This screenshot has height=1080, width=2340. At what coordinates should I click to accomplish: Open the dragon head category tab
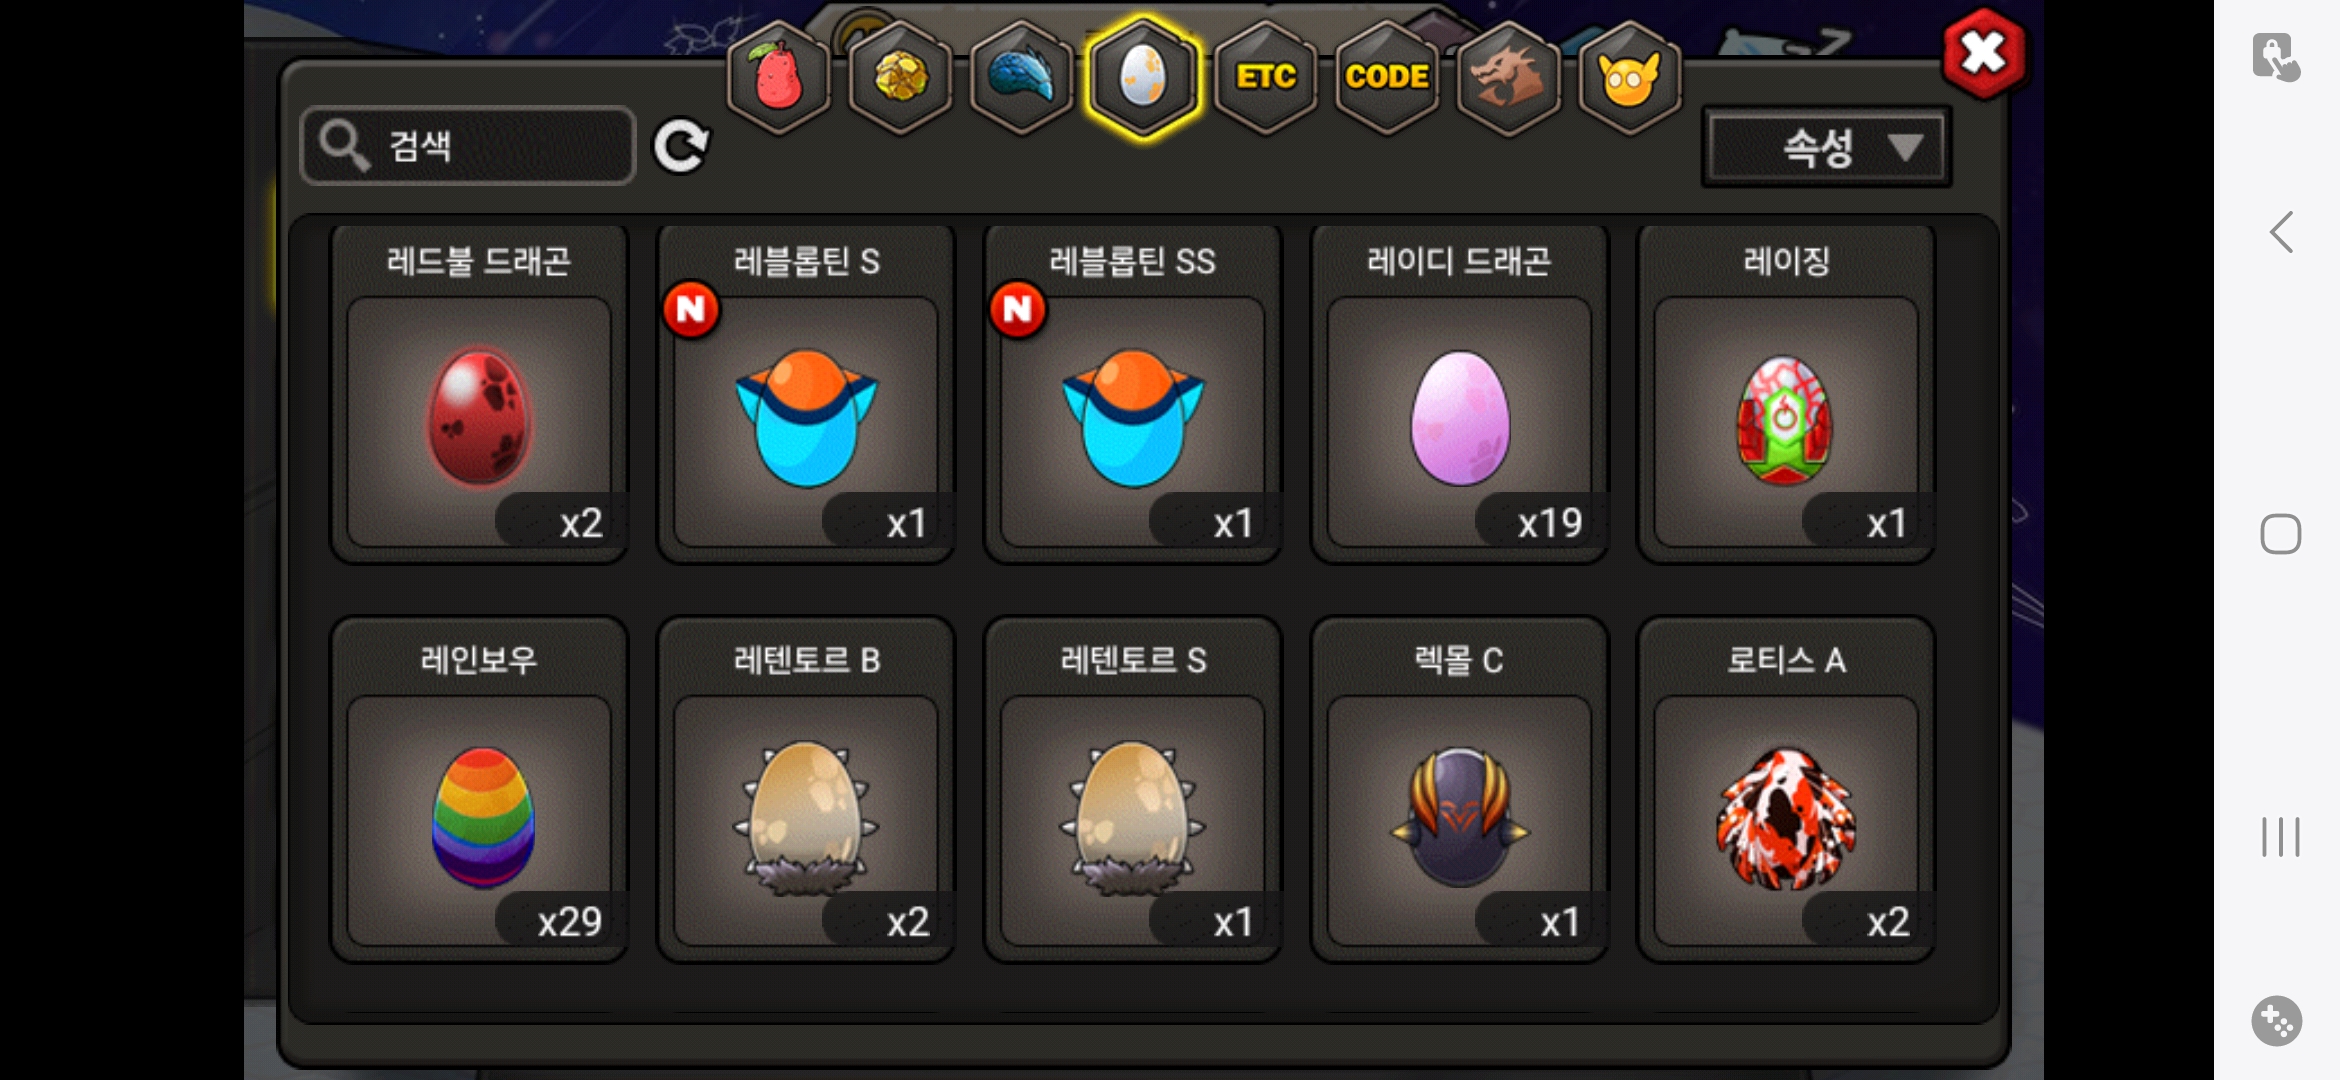pos(1508,77)
